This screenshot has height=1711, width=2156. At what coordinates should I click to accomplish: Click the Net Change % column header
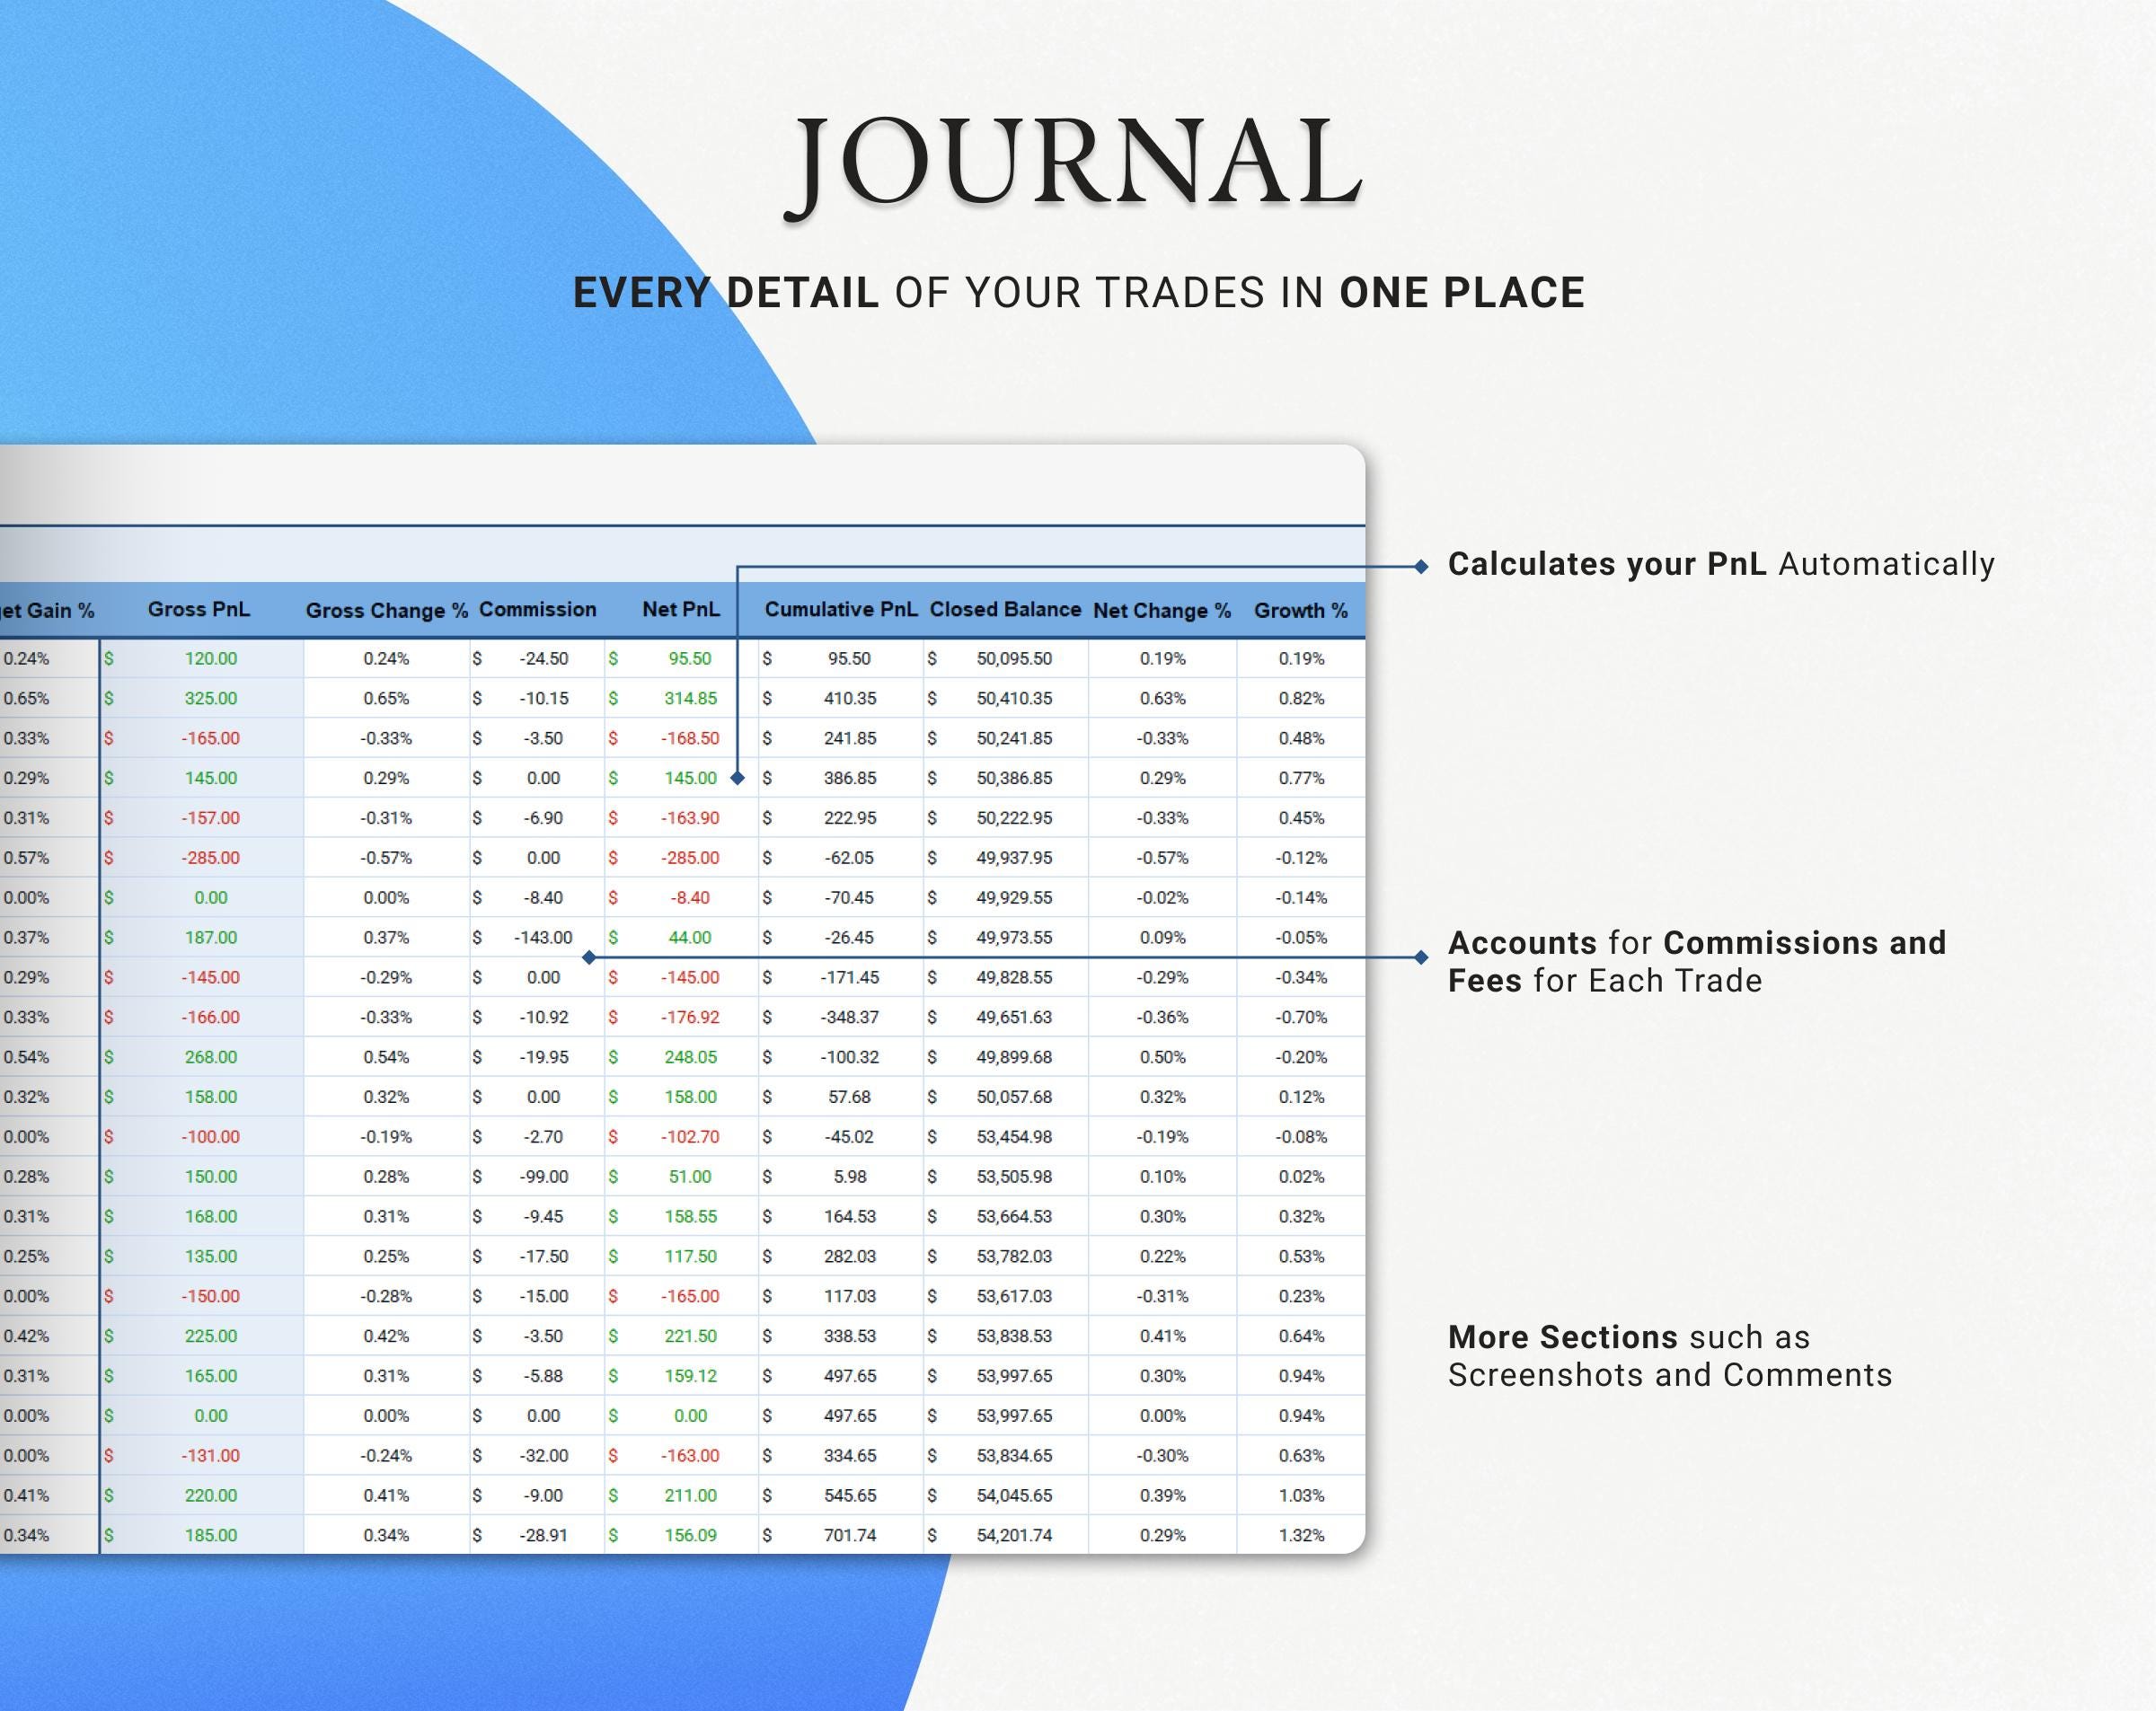[x=1161, y=611]
